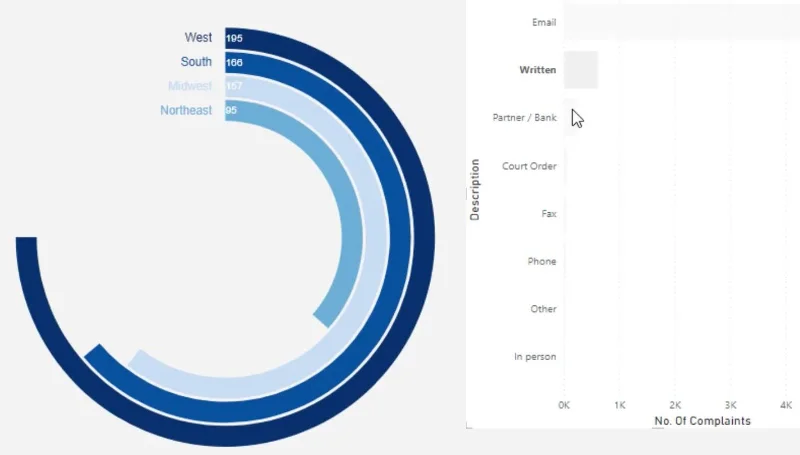Image resolution: width=800 pixels, height=455 pixels.
Task: Click the South region label
Action: 196,62
